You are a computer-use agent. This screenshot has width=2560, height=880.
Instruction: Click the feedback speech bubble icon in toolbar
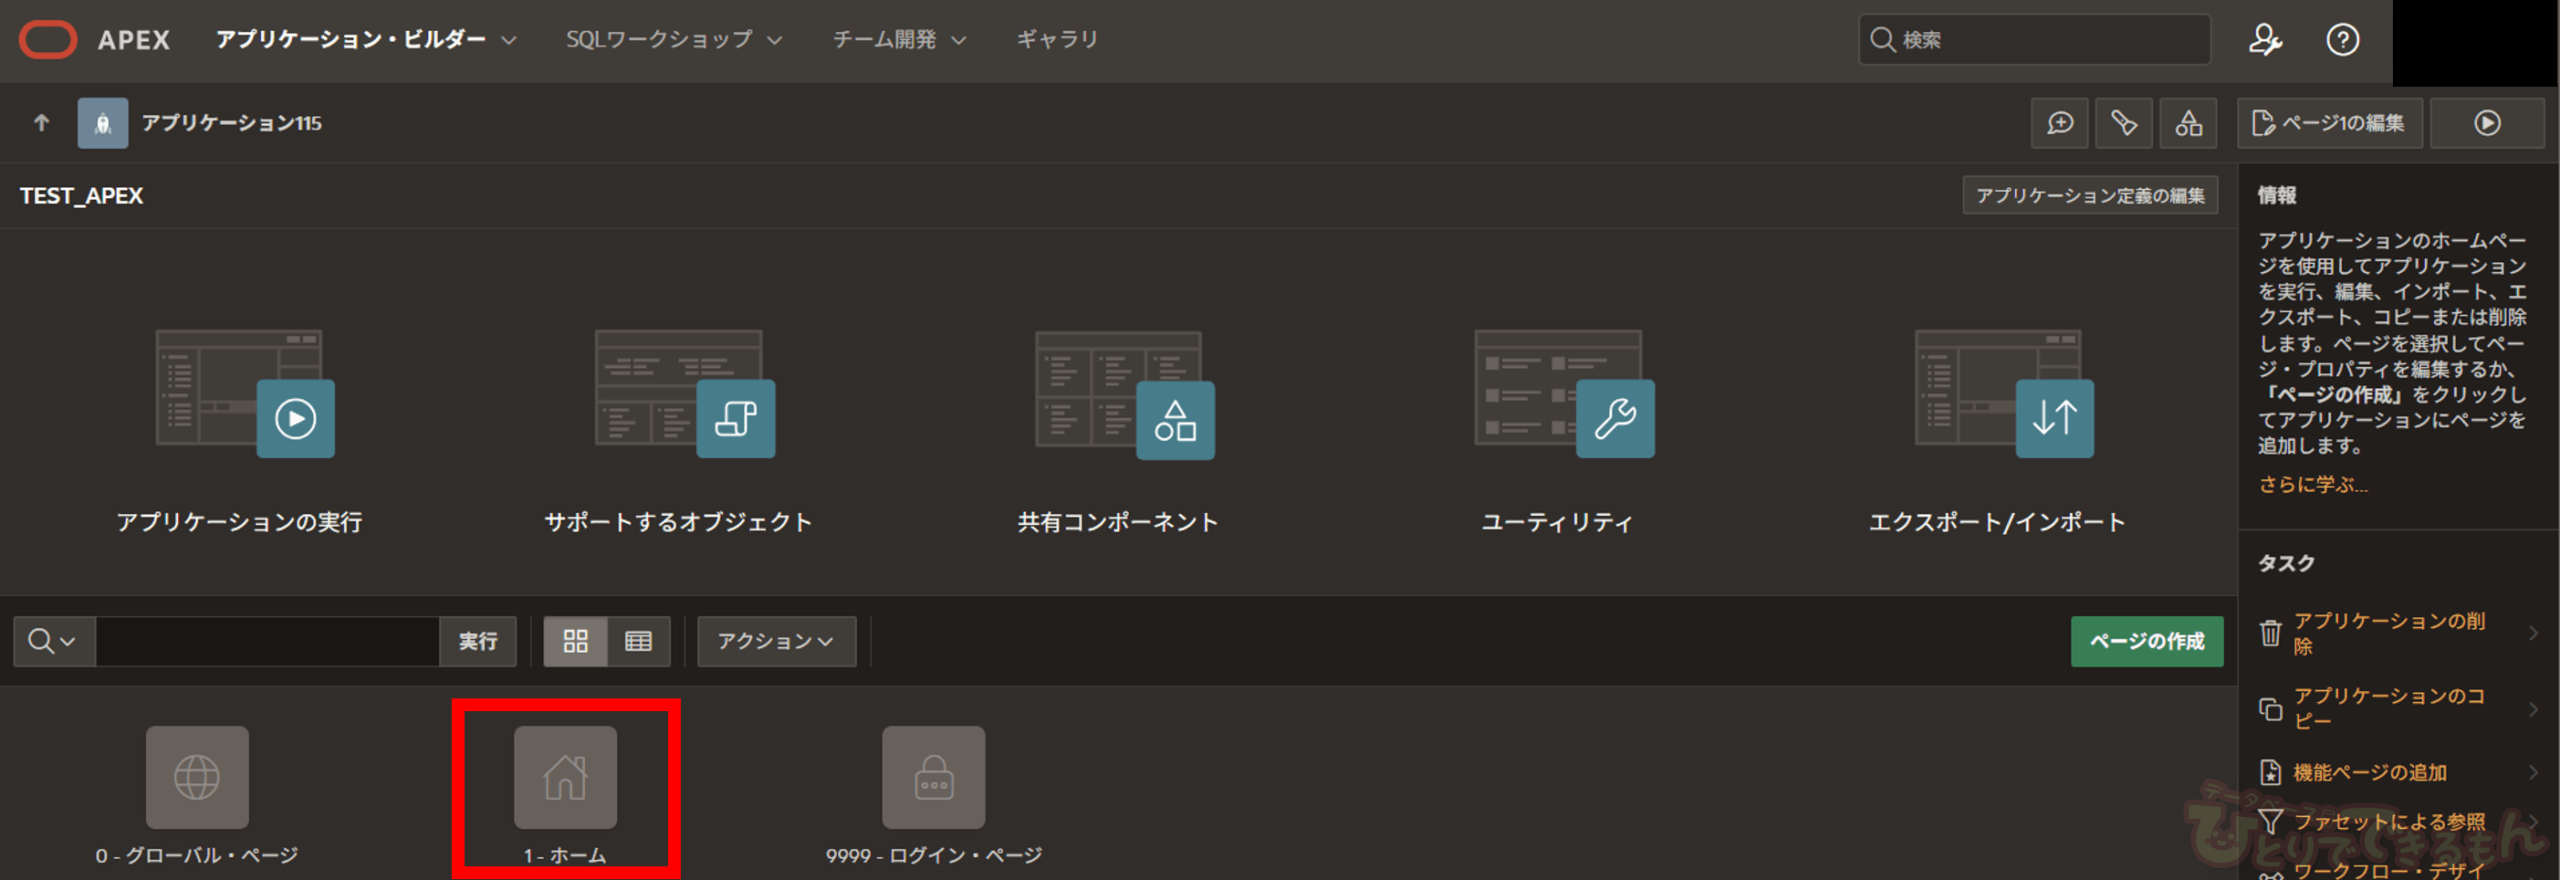2060,123
